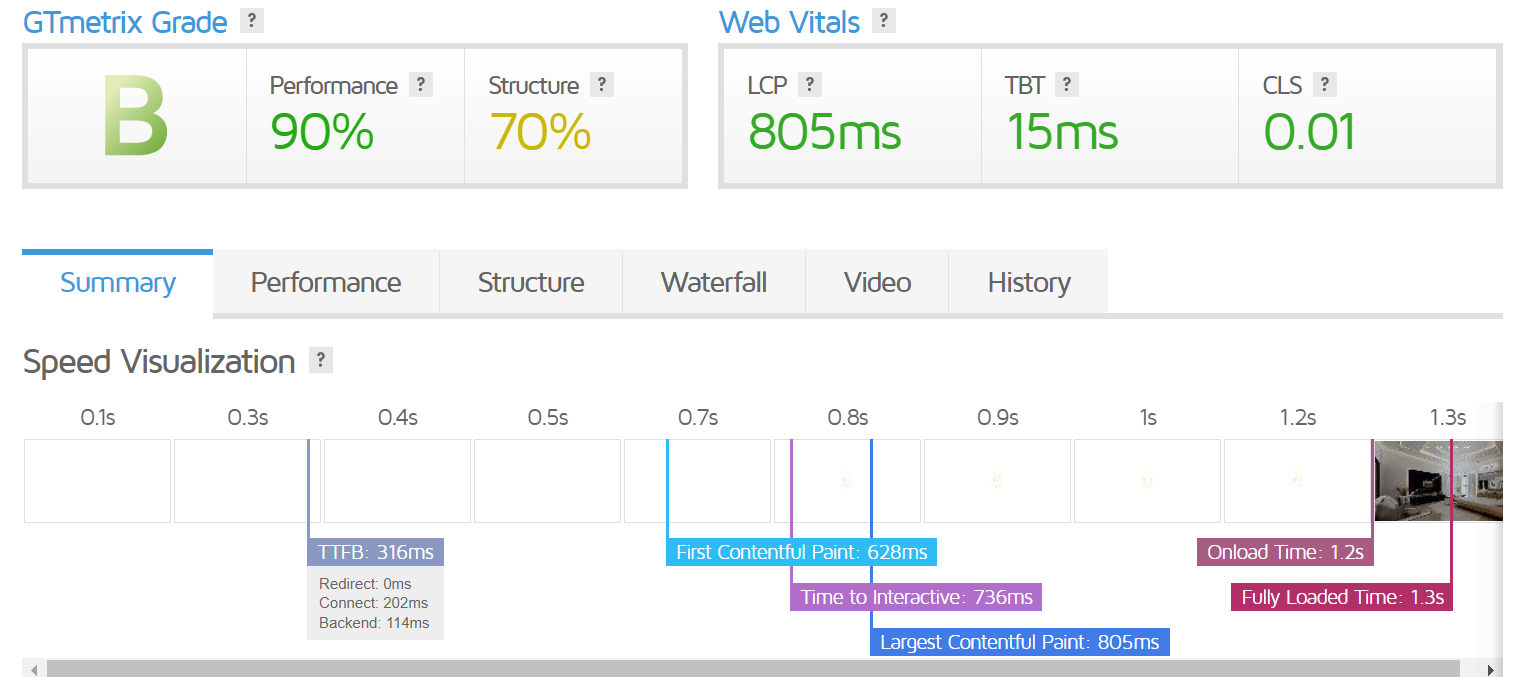Image resolution: width=1517 pixels, height=677 pixels.
Task: Click the Structure score help icon
Action: point(601,85)
